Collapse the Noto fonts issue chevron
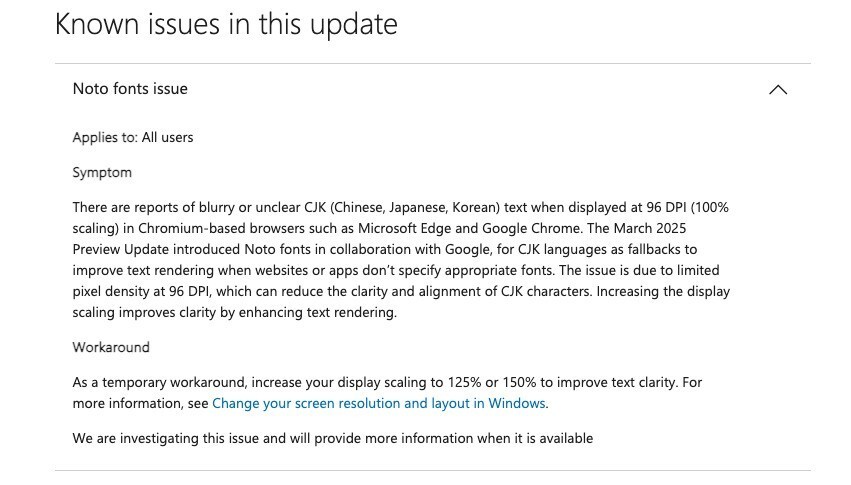This screenshot has width=851, height=485. [777, 90]
